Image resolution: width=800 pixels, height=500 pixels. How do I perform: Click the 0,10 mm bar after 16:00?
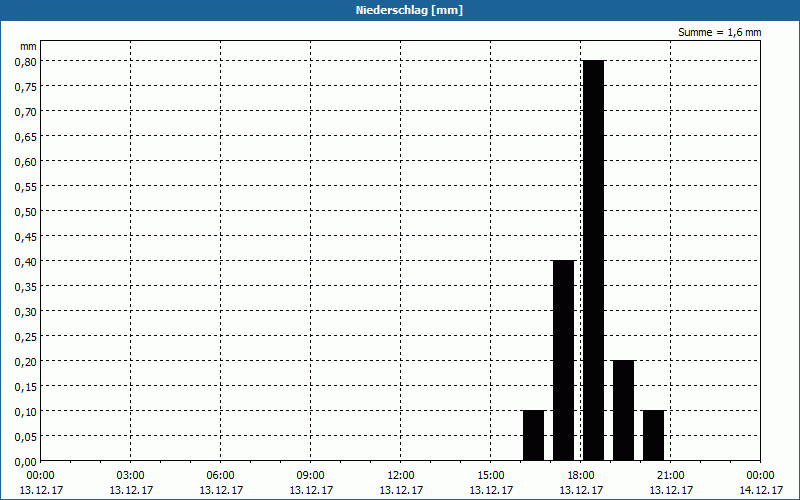(534, 435)
